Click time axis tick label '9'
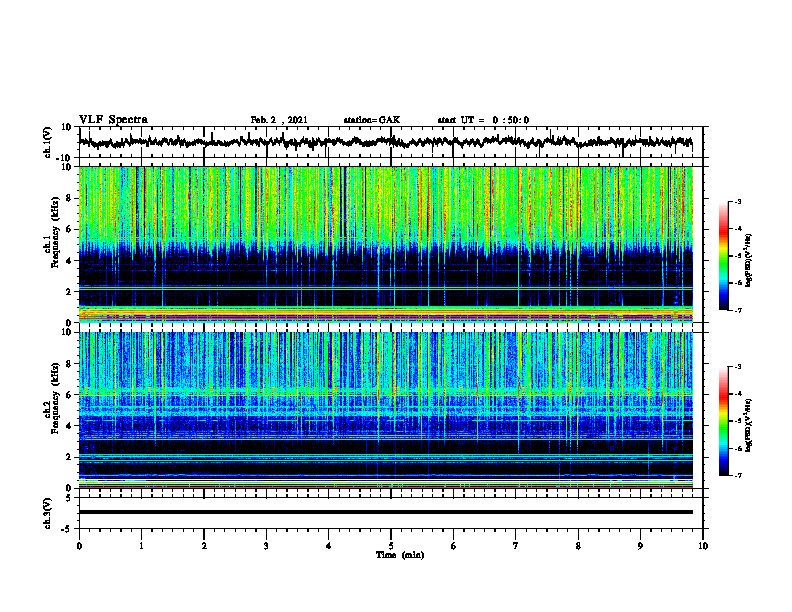 (640, 546)
